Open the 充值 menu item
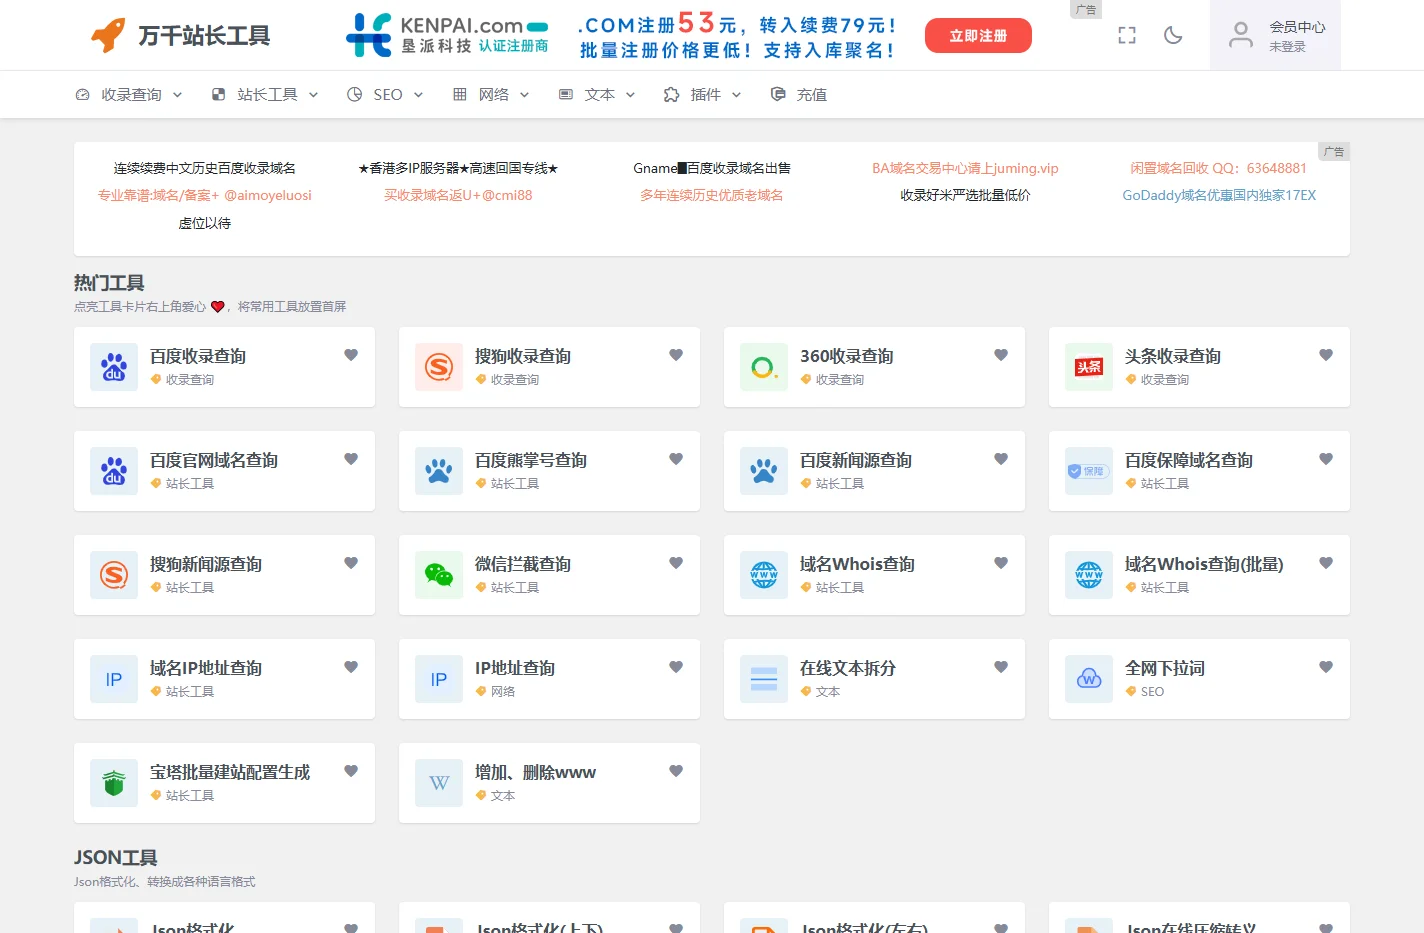Image resolution: width=1424 pixels, height=933 pixels. pos(799,94)
